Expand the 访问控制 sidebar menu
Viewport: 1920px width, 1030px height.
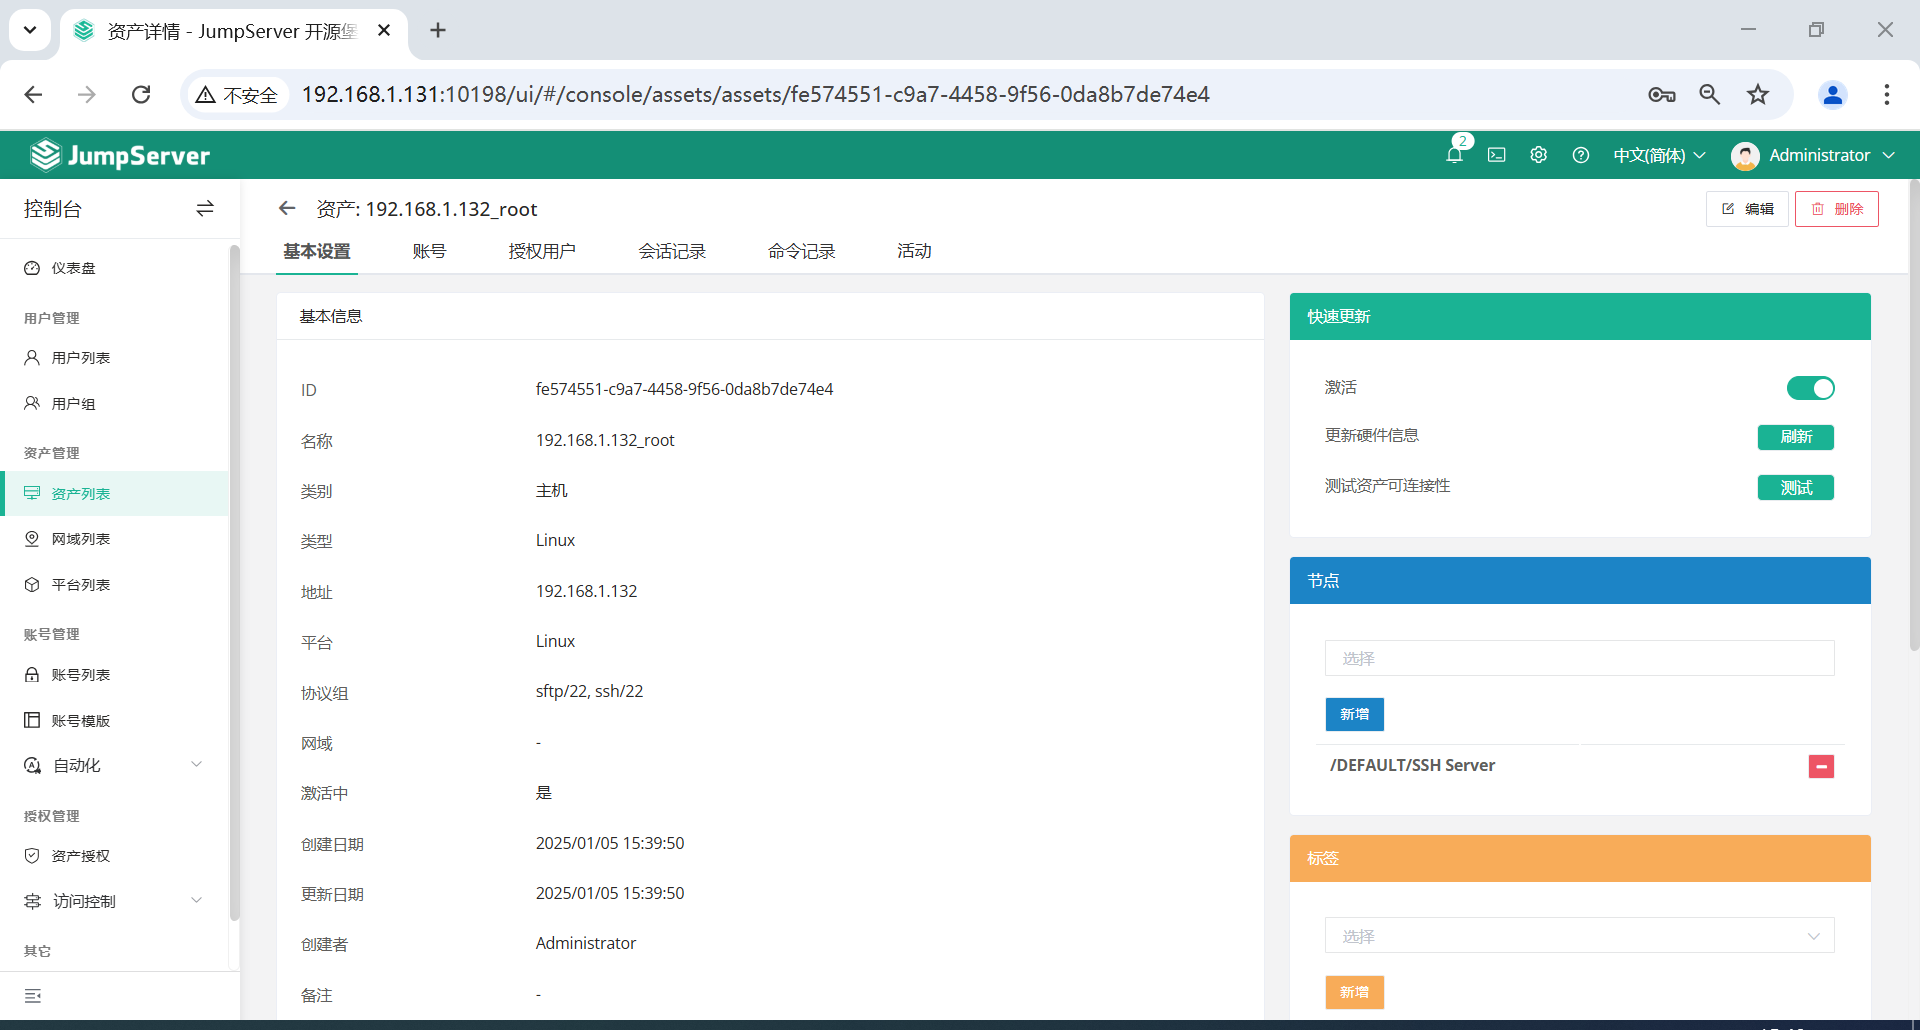point(114,901)
